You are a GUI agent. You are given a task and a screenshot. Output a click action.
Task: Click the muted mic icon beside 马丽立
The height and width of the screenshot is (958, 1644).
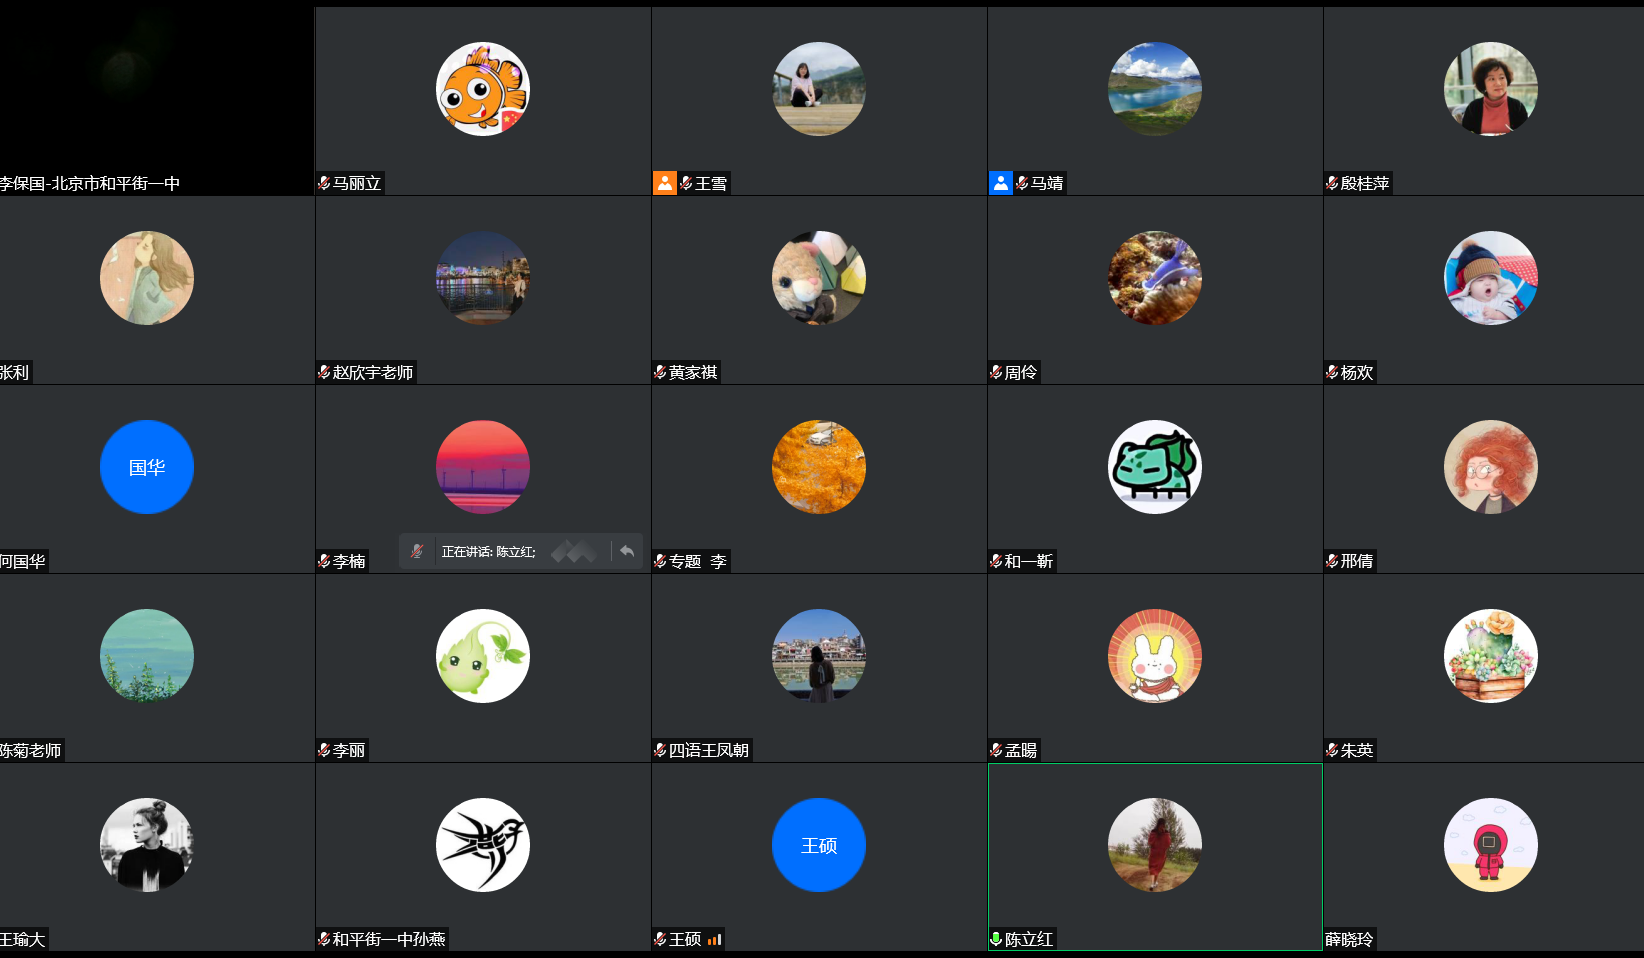pos(324,183)
